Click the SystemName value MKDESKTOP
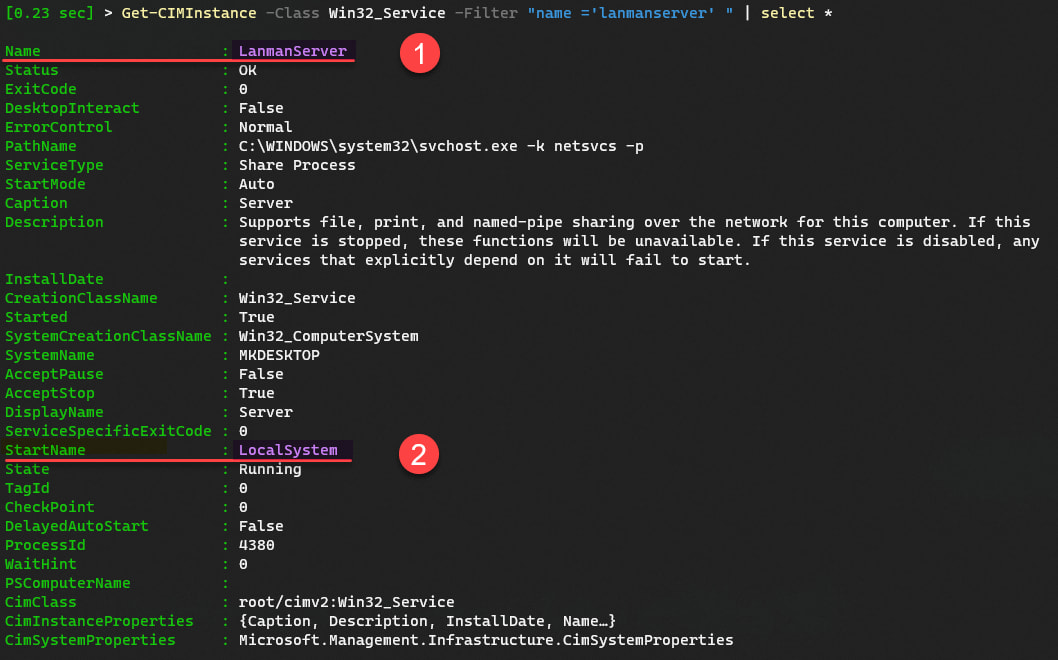Viewport: 1058px width, 660px height. coord(278,355)
